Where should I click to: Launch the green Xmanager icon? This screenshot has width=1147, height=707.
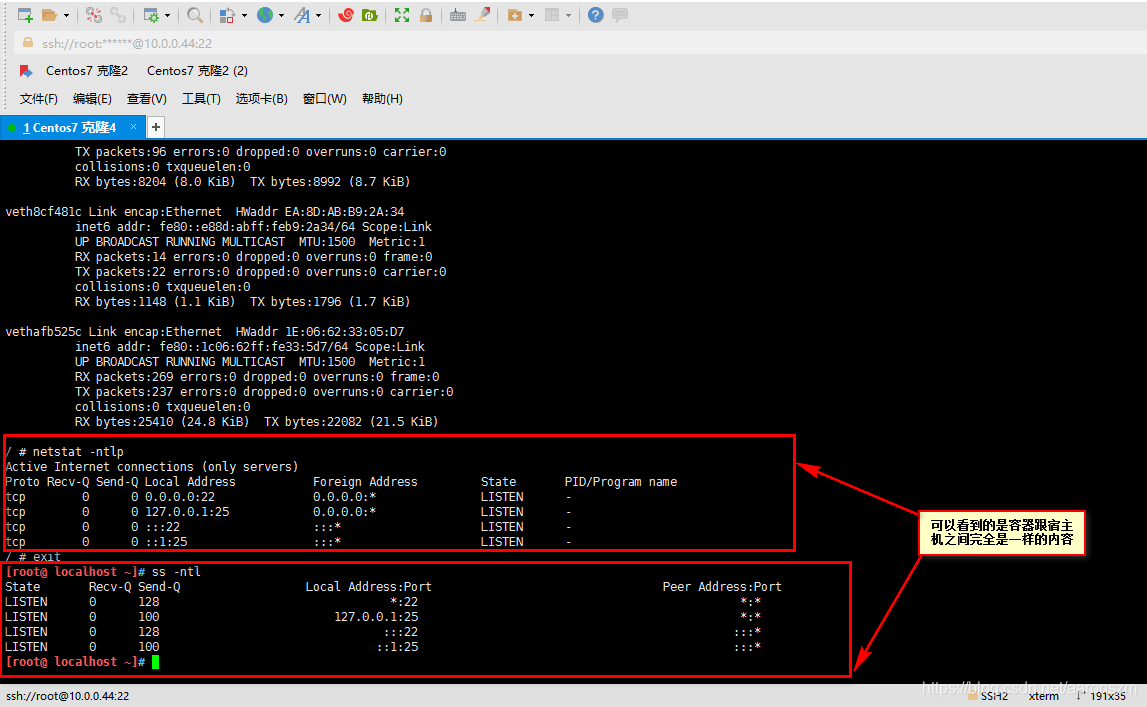click(370, 15)
